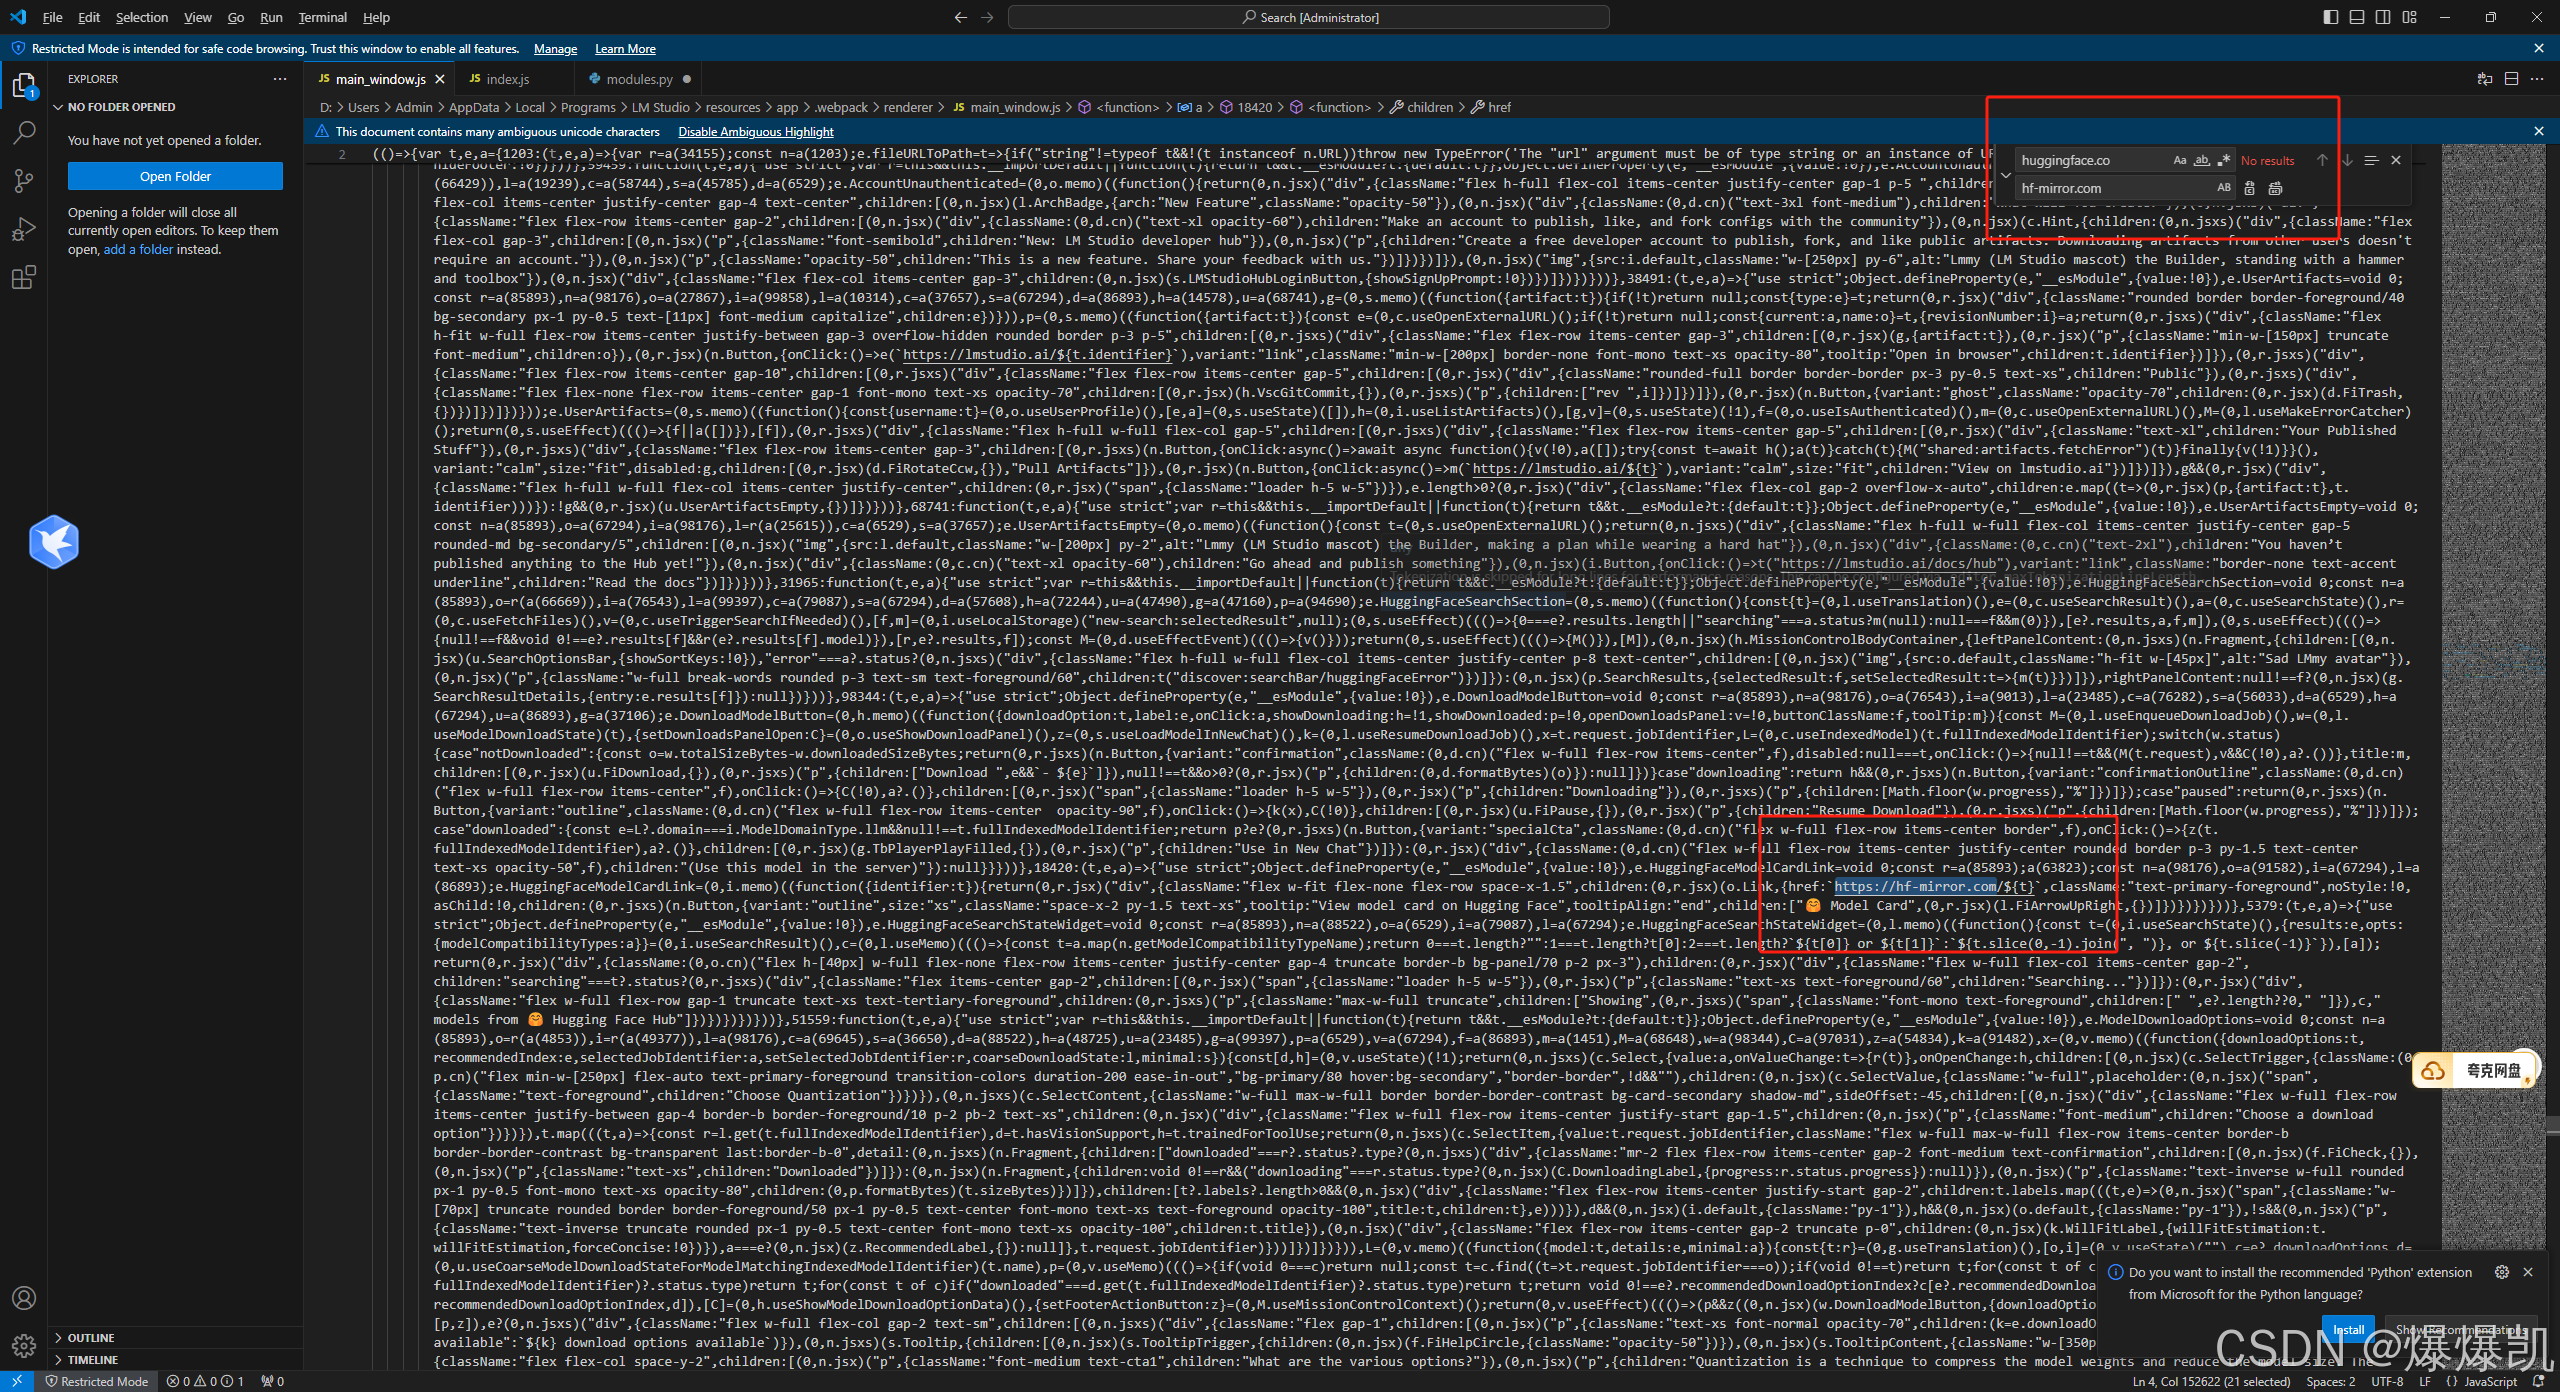Open the Extensions view icon
Screen dimensions: 2560x1392
click(x=24, y=278)
